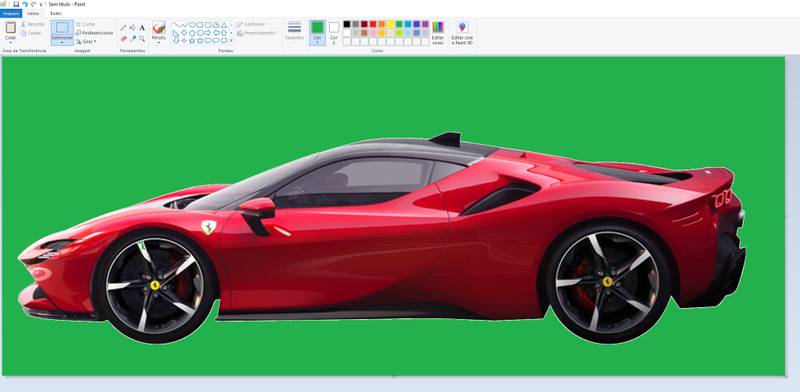This screenshot has height=392, width=800.
Task: Open the Preenchimento fill dropdown
Action: (x=257, y=33)
